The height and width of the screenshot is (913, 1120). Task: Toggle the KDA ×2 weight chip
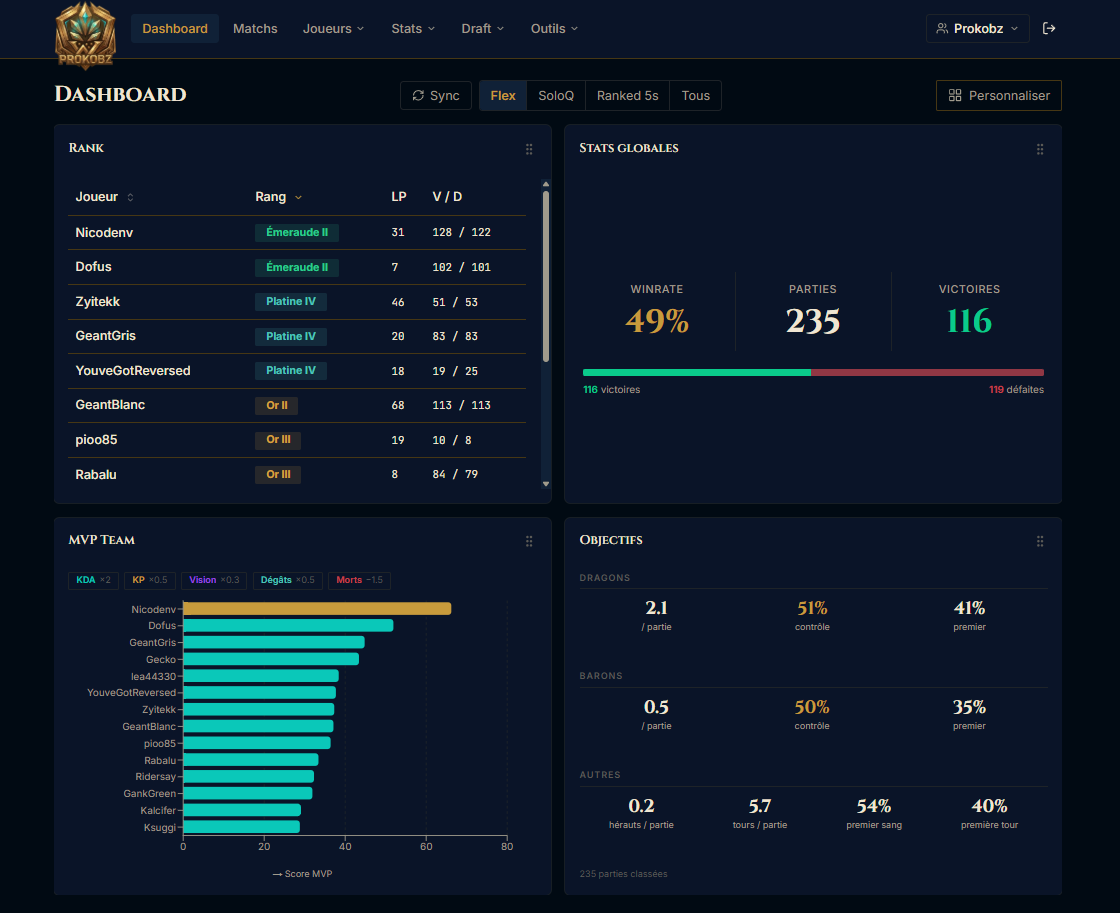pyautogui.click(x=94, y=580)
